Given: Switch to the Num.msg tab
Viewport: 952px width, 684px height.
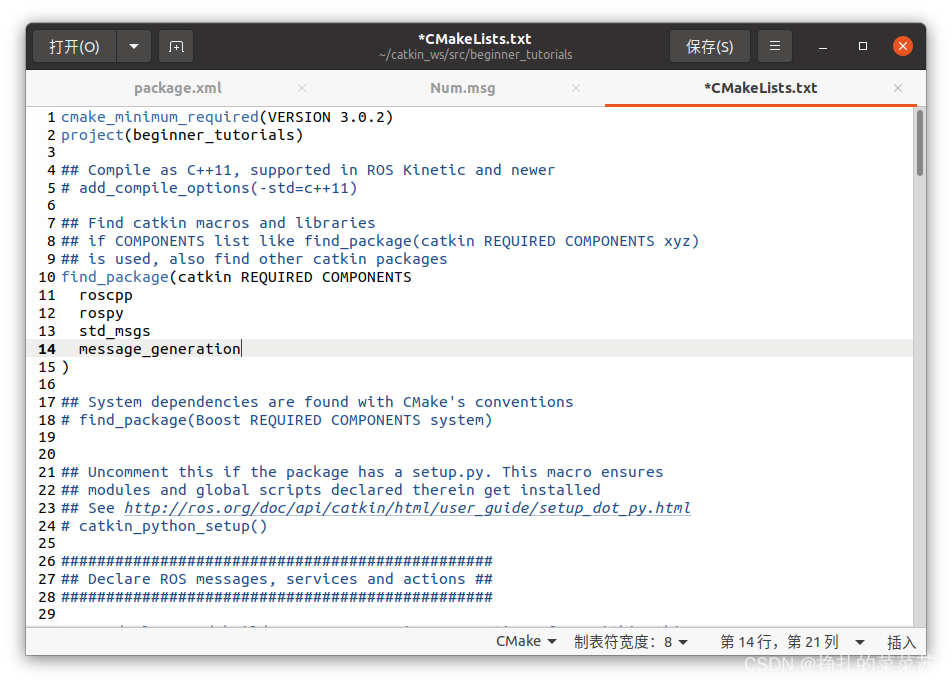Looking at the screenshot, I should (462, 88).
